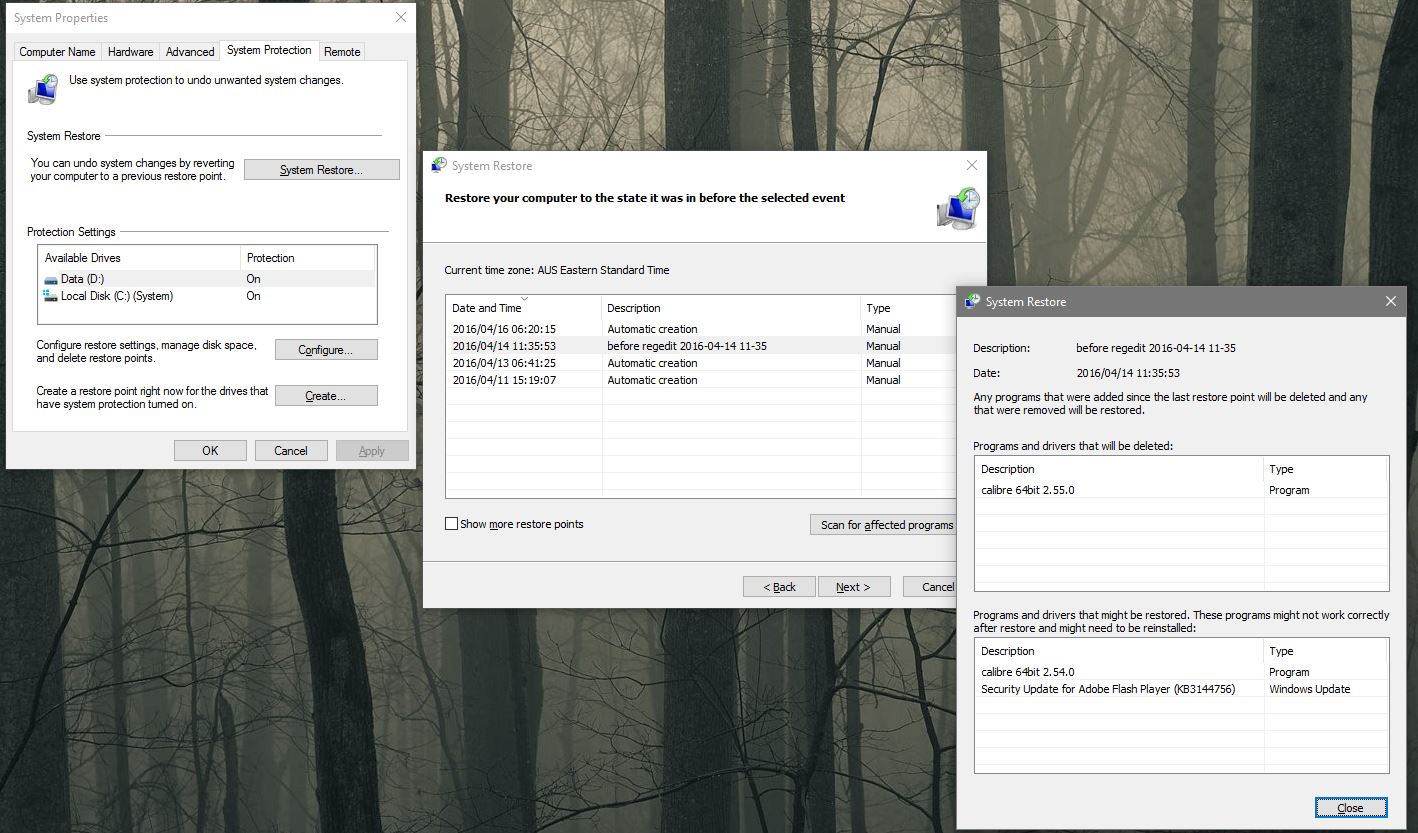
Task: Click the System Protection shield icon in System Properties
Action: click(42, 89)
